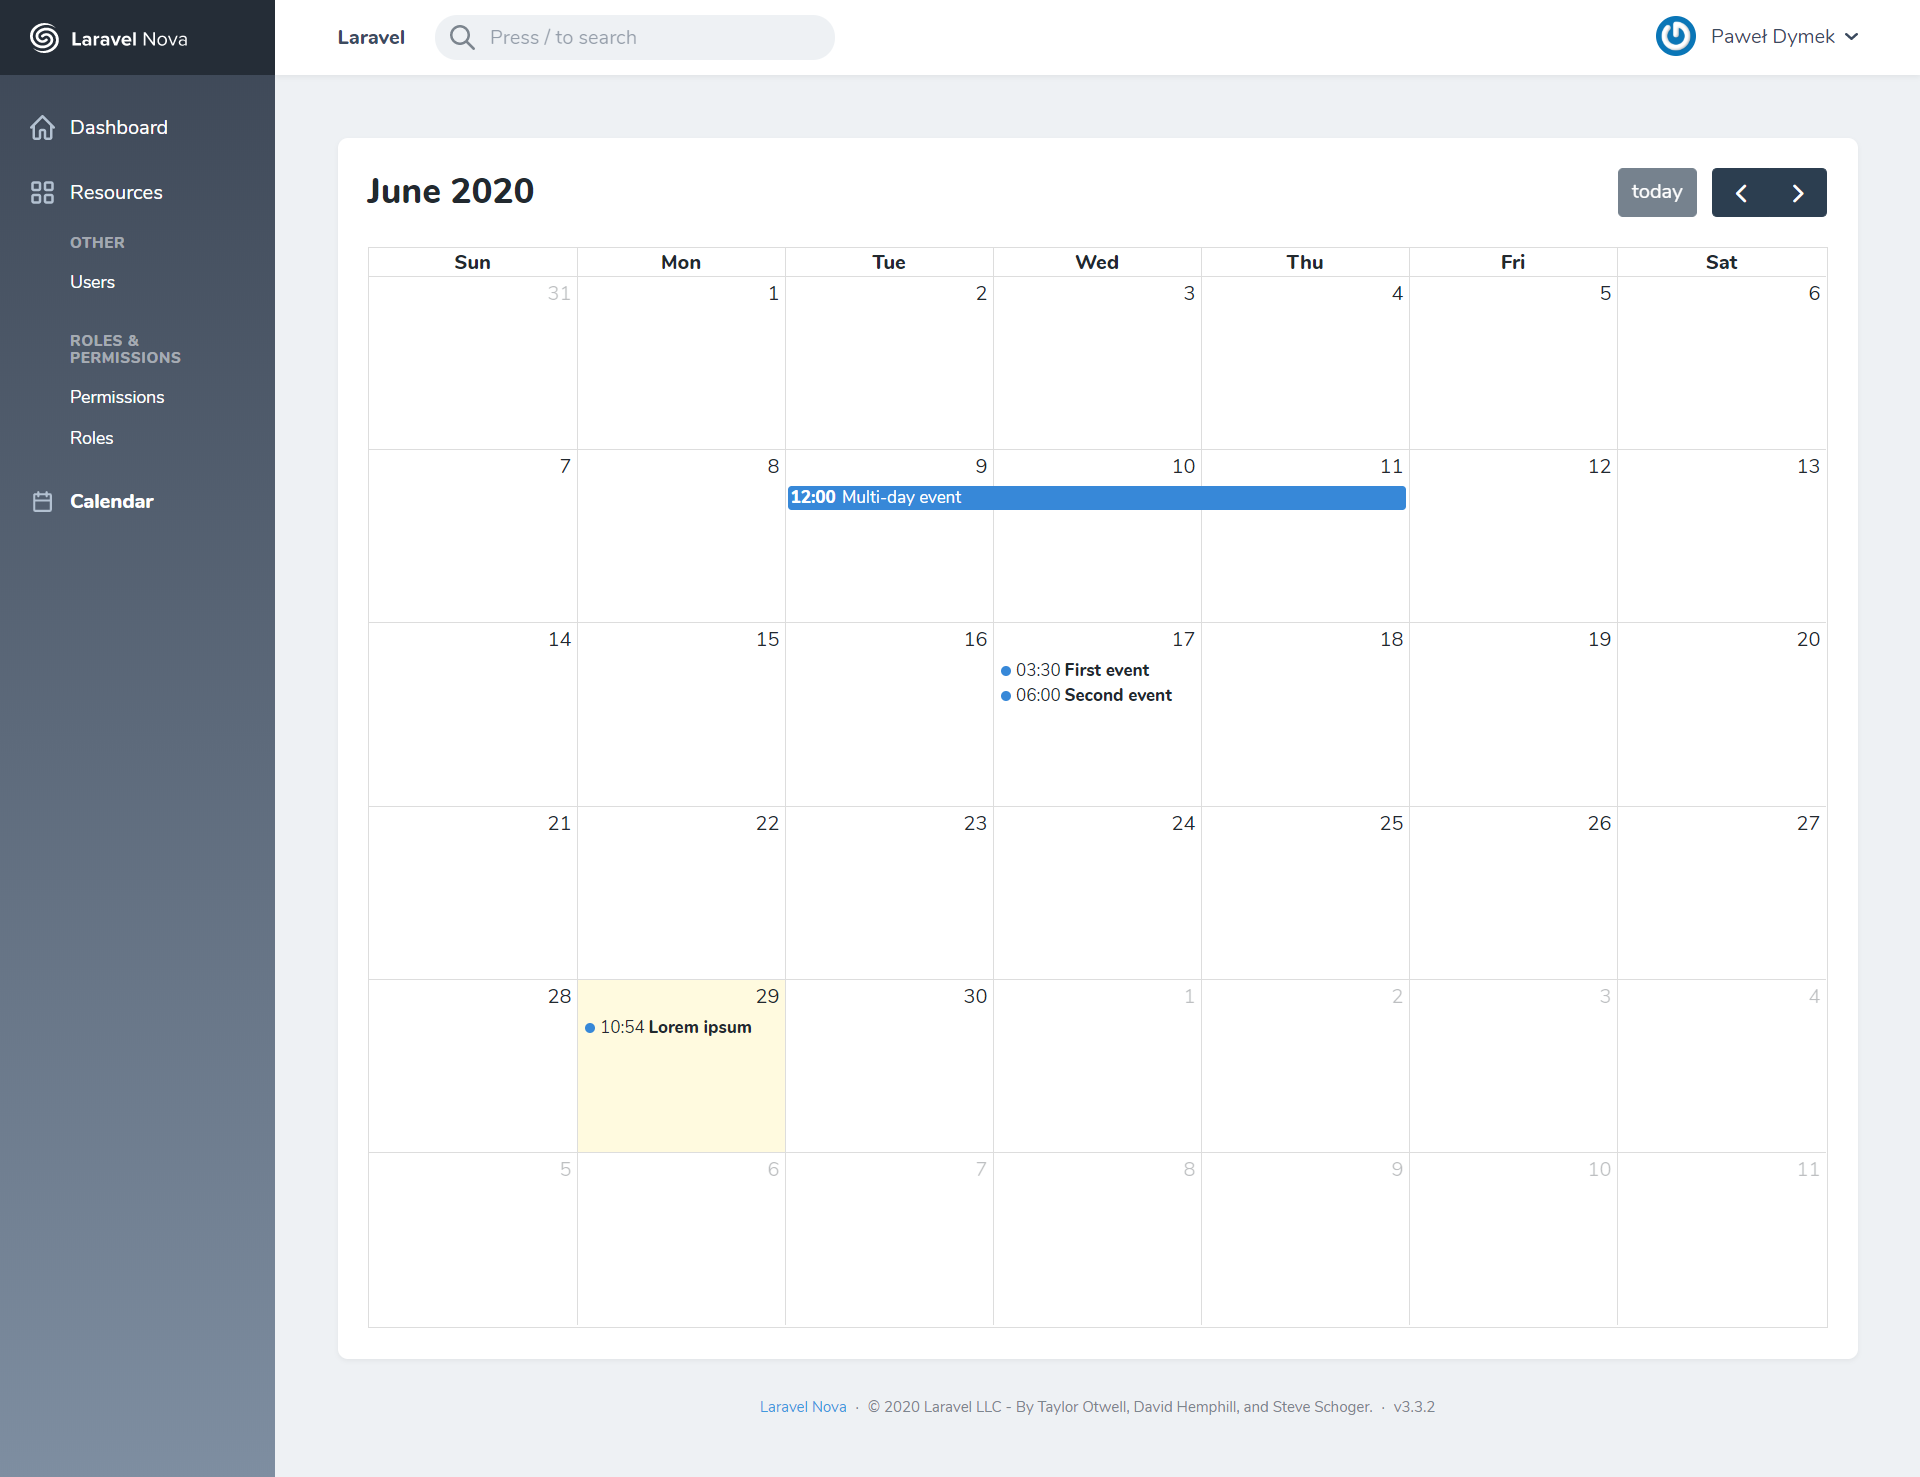1920x1477 pixels.
Task: Click the Laravel header link
Action: click(371, 38)
